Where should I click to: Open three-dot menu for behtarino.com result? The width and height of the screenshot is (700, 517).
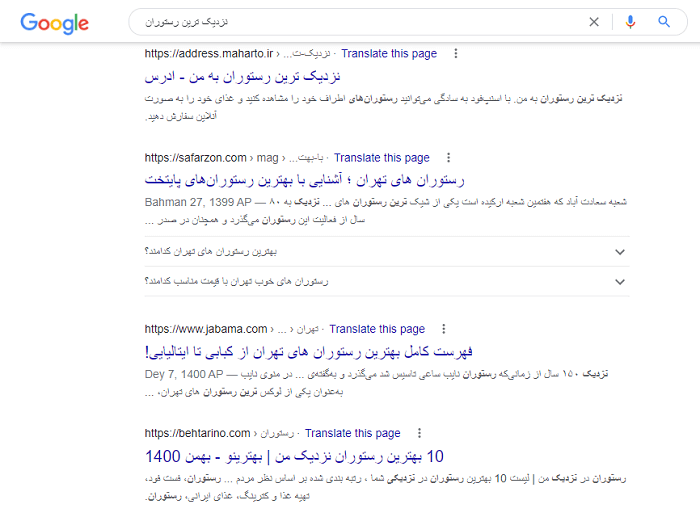coord(419,433)
